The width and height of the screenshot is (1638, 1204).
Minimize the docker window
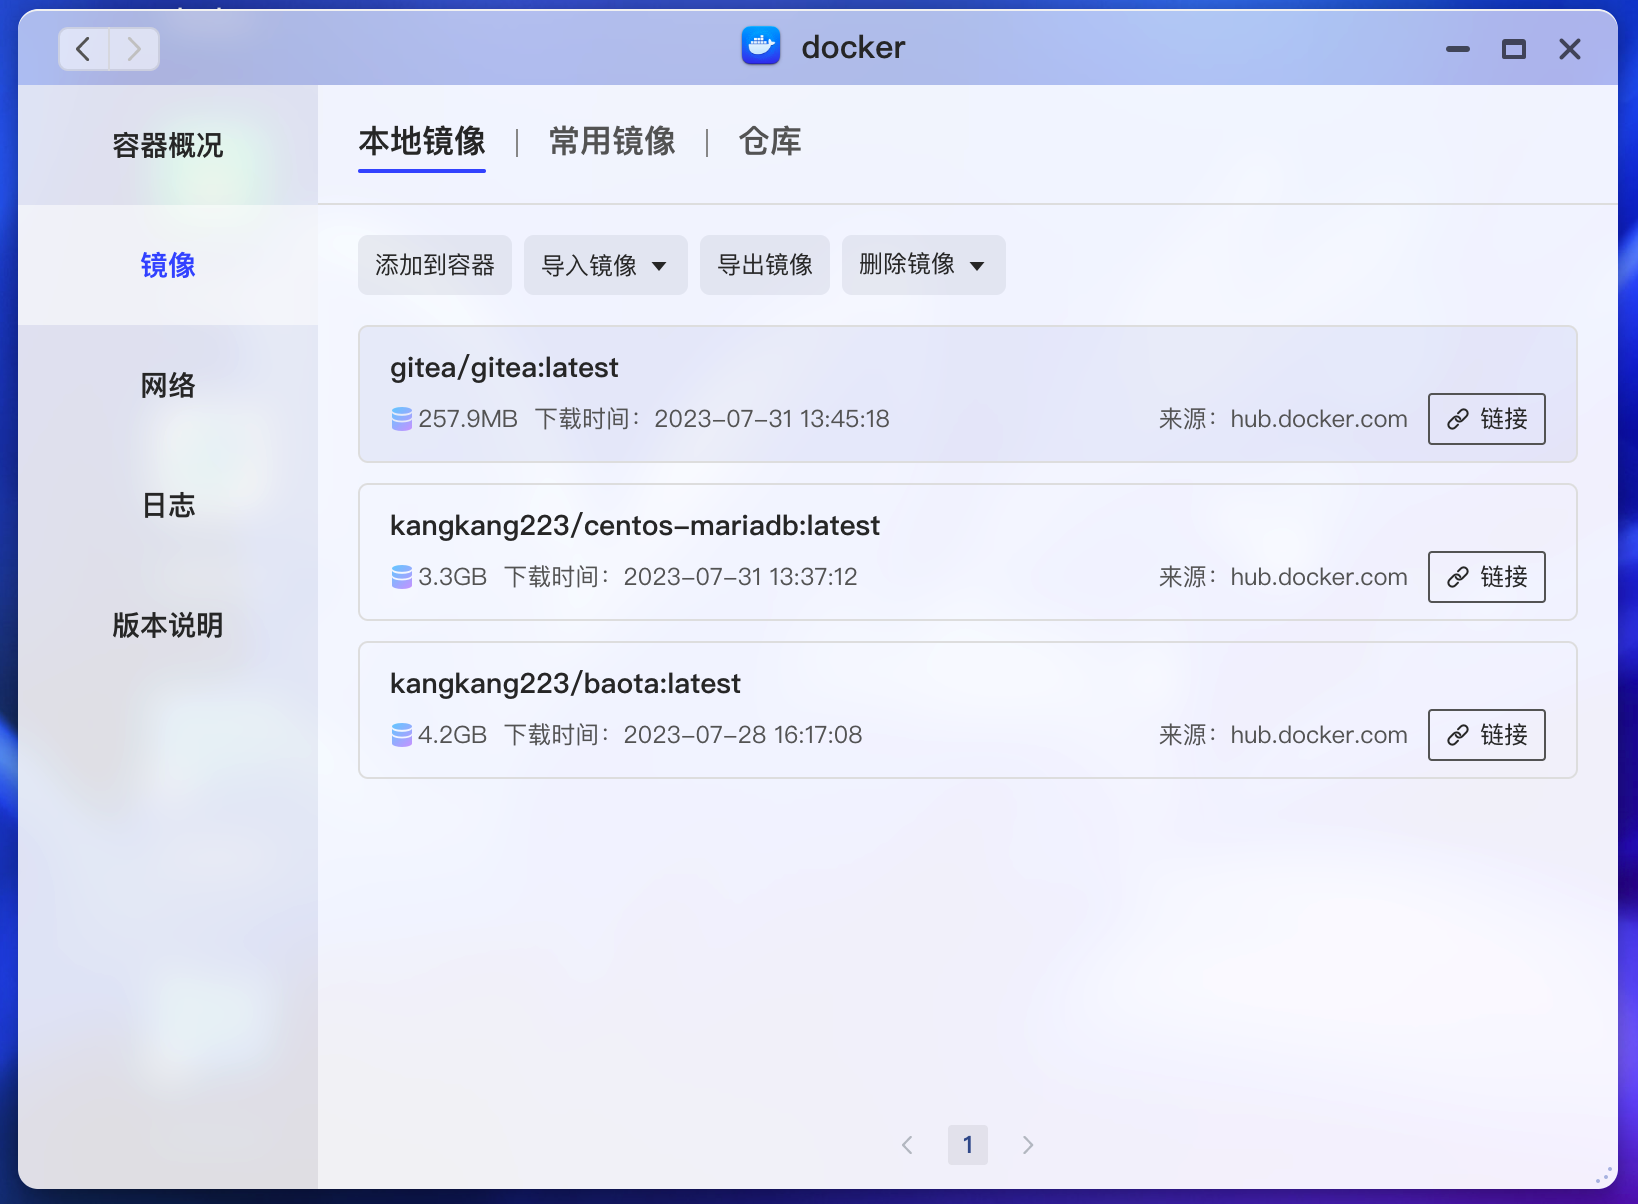[1458, 49]
